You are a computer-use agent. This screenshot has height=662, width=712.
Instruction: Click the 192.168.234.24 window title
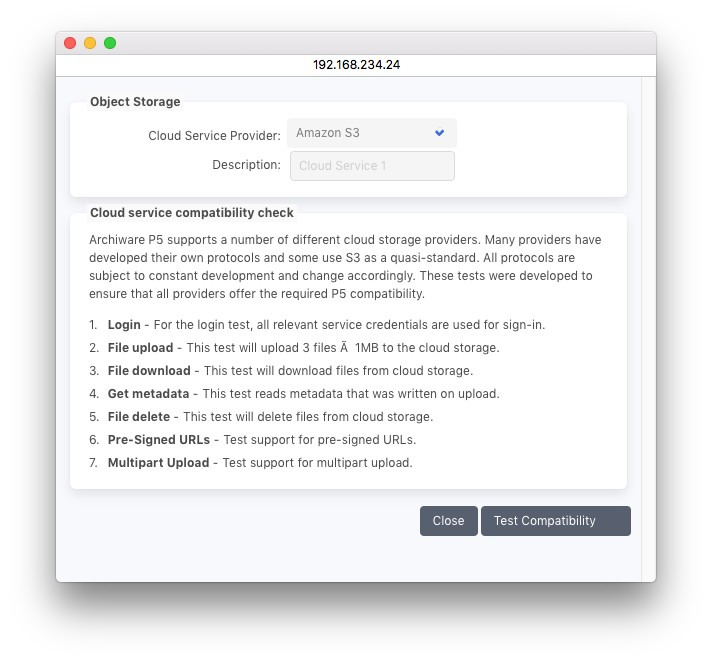click(x=356, y=65)
